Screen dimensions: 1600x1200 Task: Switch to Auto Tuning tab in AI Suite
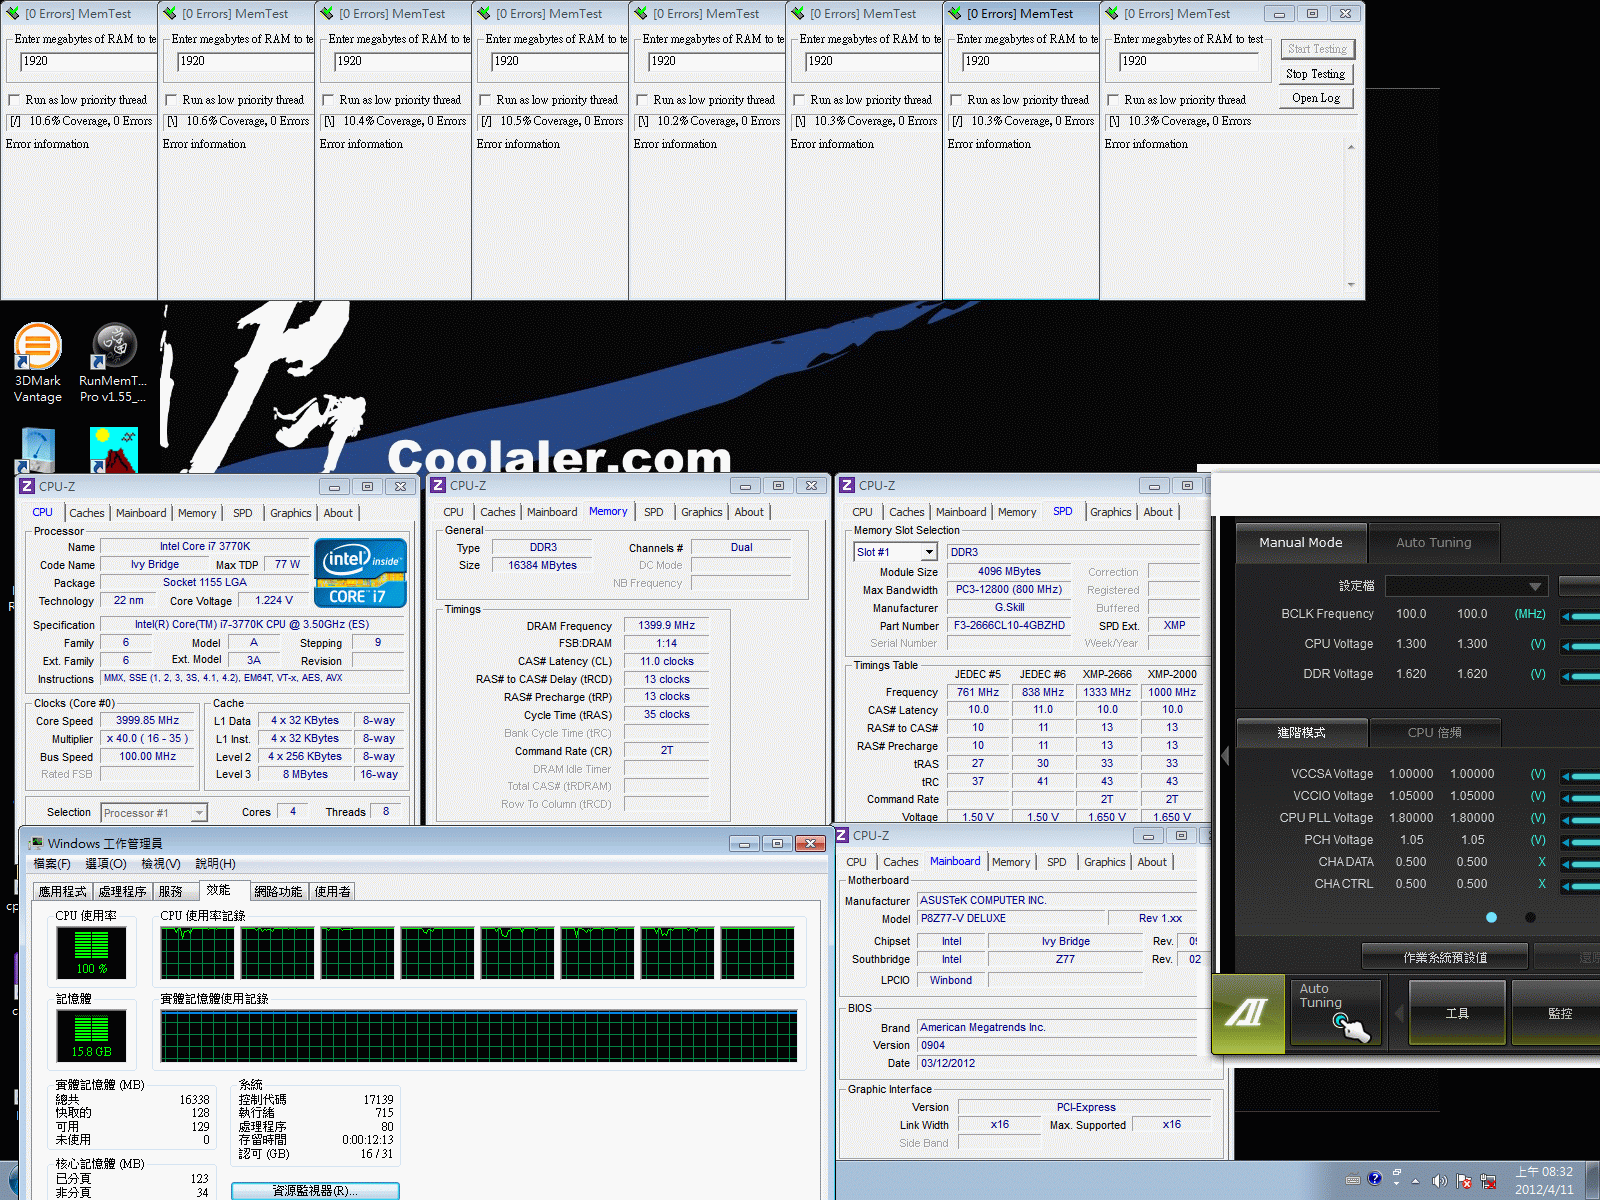[1434, 542]
